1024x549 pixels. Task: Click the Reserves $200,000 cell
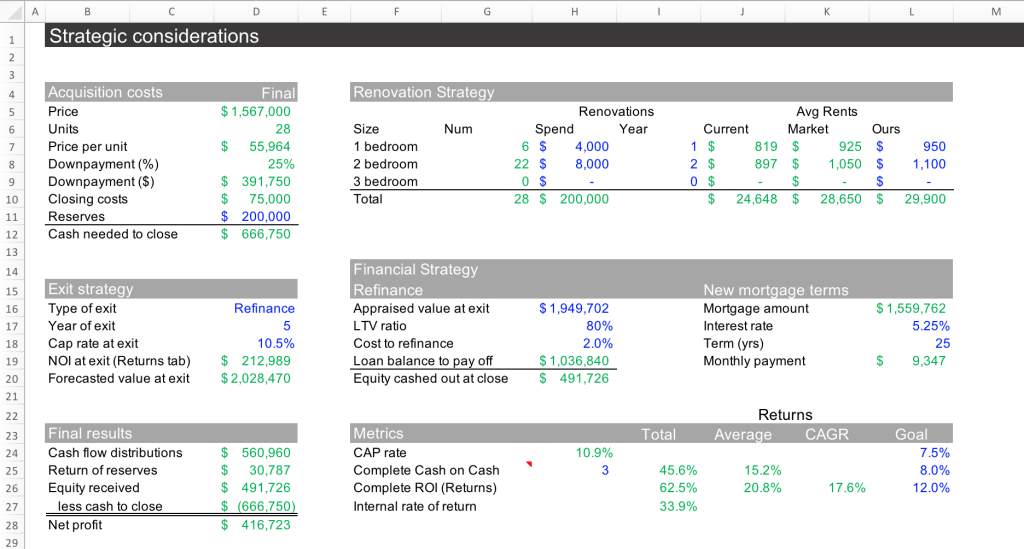tap(256, 216)
